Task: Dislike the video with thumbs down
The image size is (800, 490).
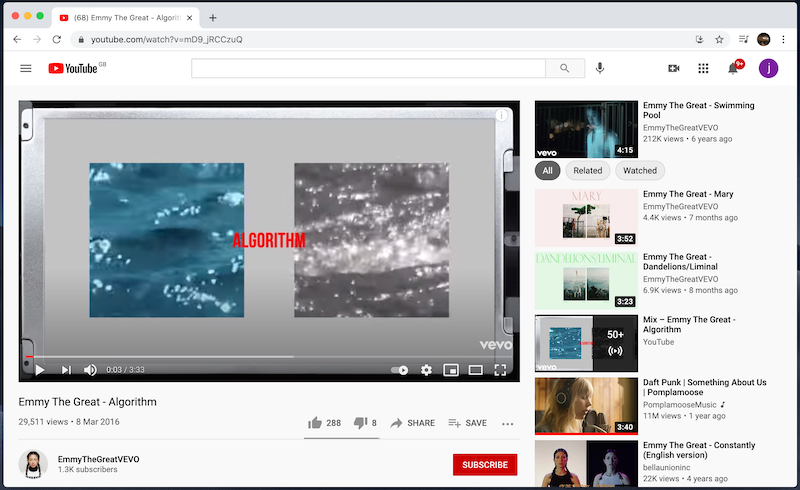Action: point(361,423)
